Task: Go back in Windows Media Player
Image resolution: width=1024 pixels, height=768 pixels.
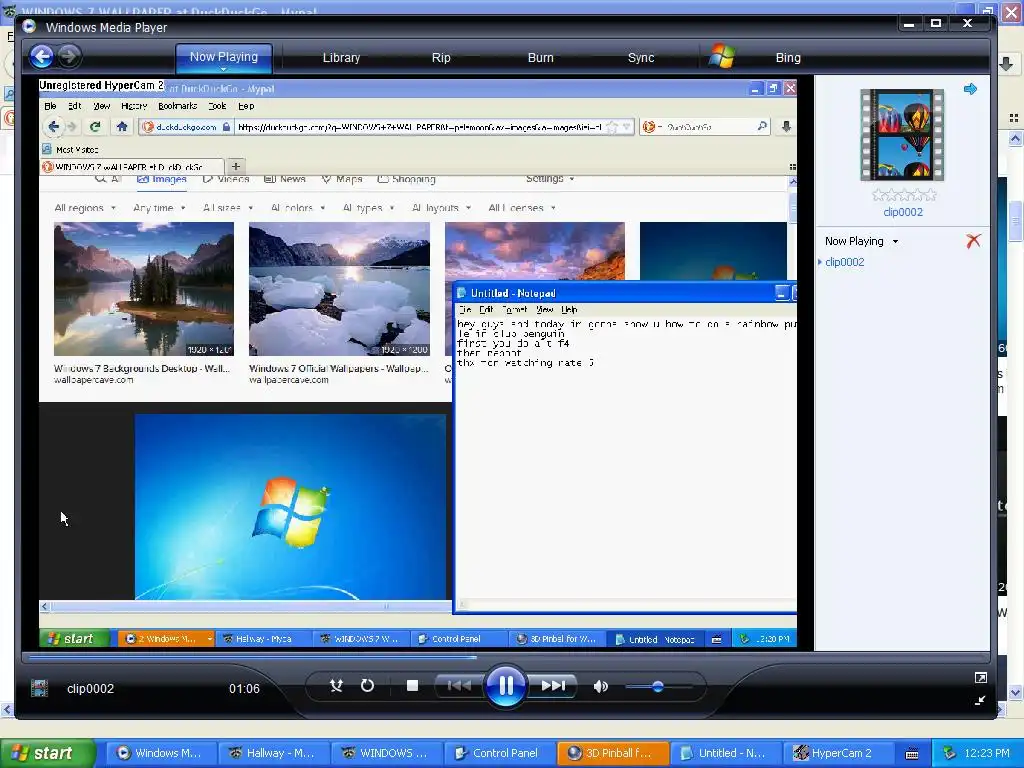Action: pyautogui.click(x=42, y=57)
